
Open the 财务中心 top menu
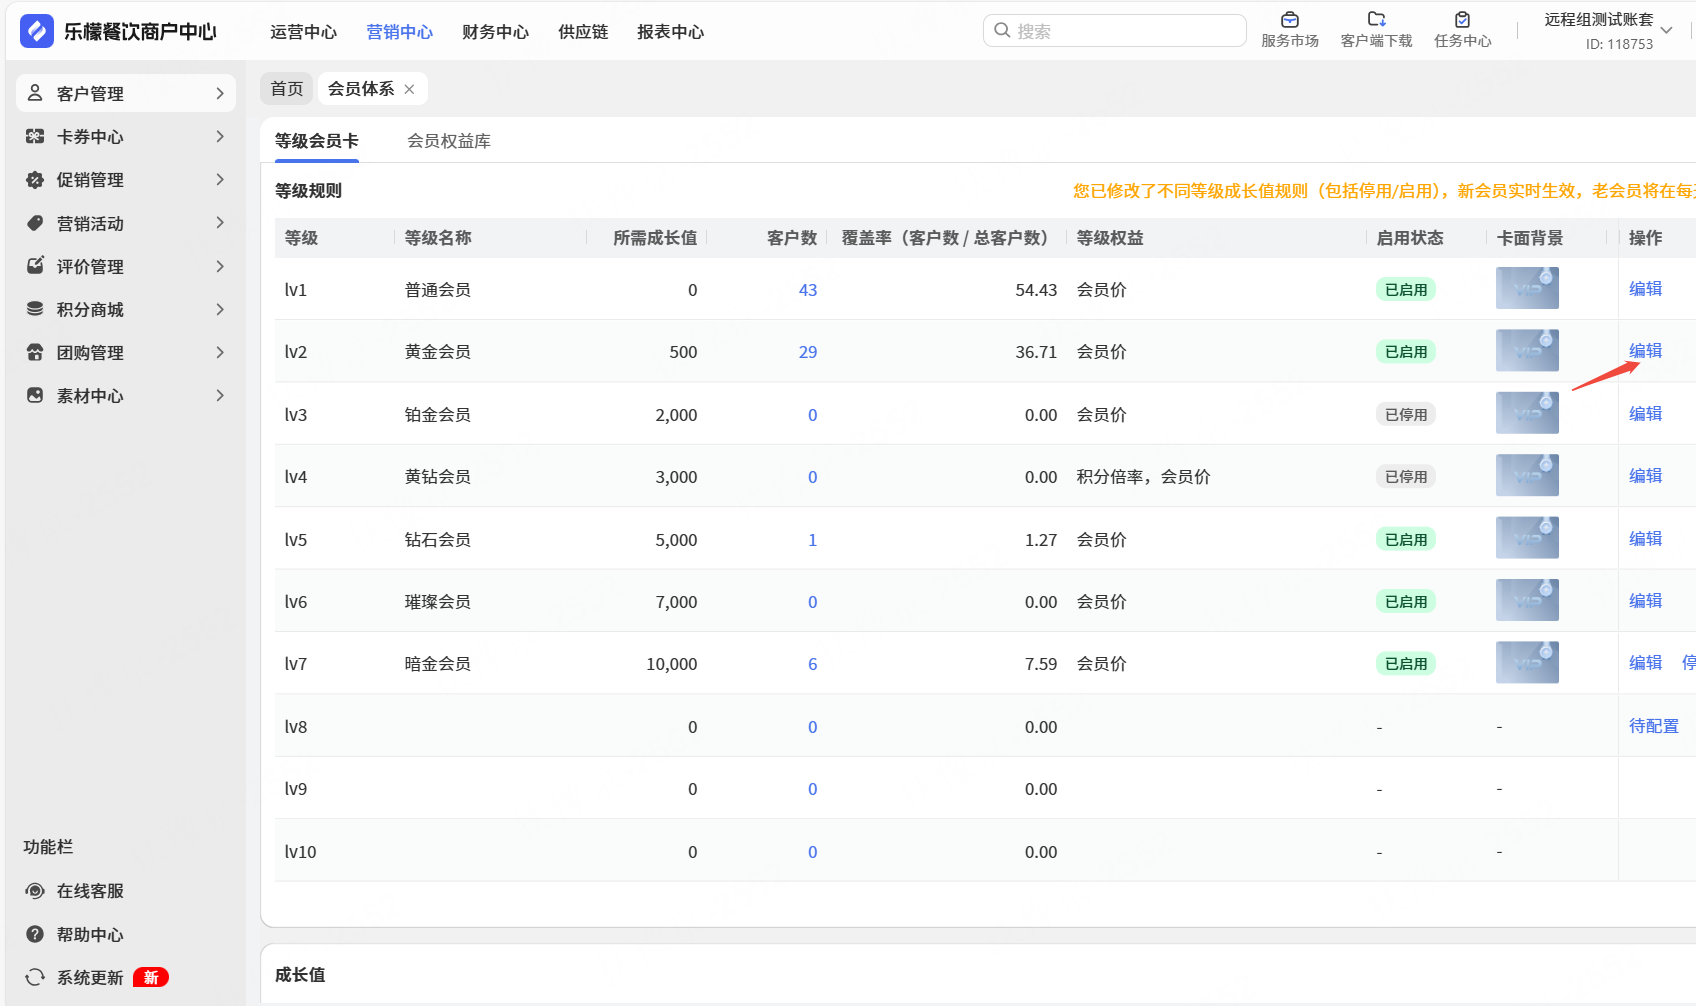(495, 32)
